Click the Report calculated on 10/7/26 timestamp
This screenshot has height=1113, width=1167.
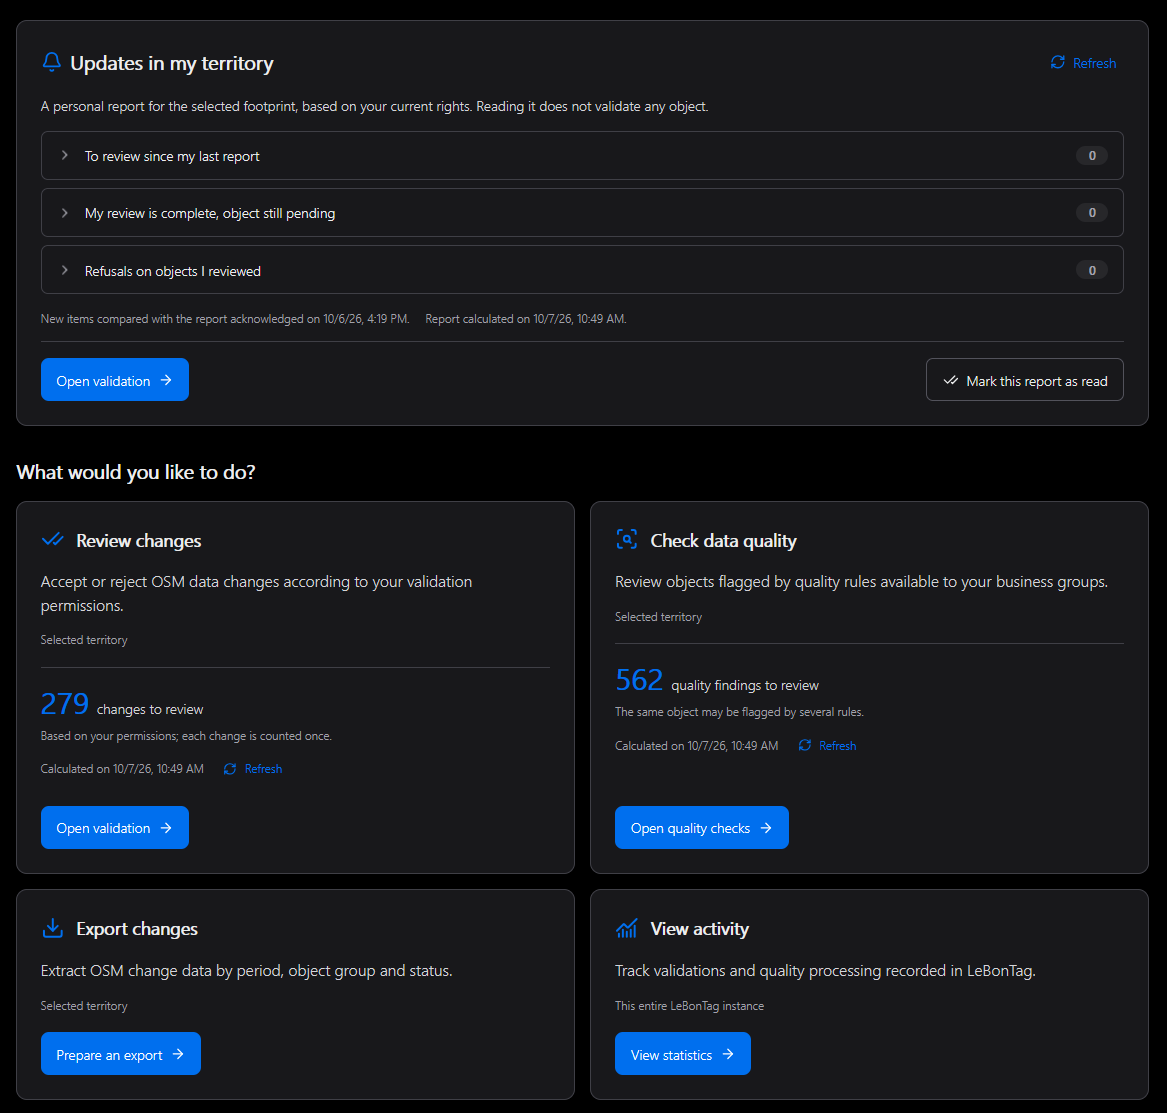[526, 319]
